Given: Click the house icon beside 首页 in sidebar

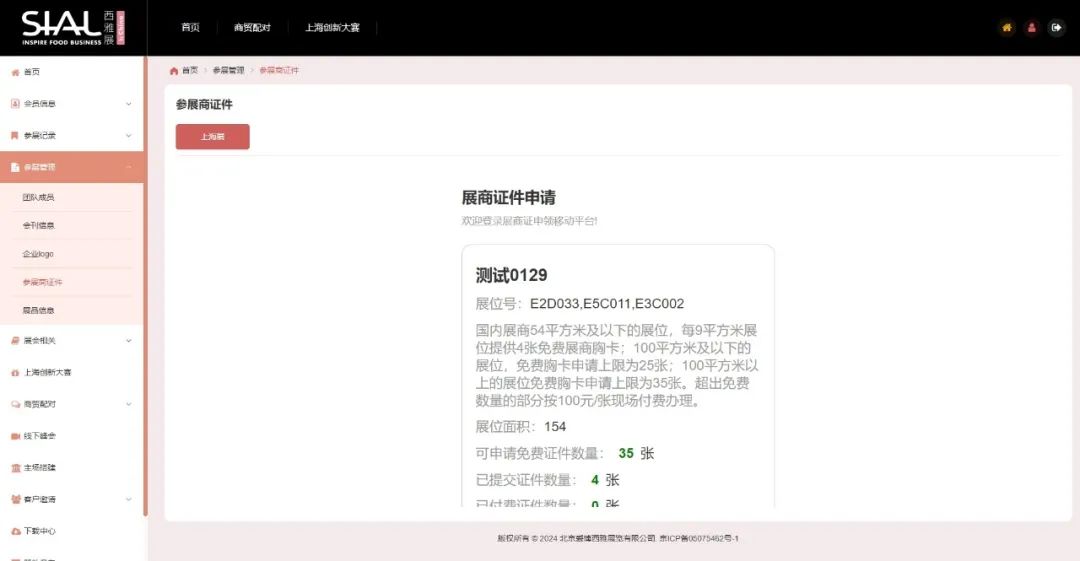Looking at the screenshot, I should point(15,72).
